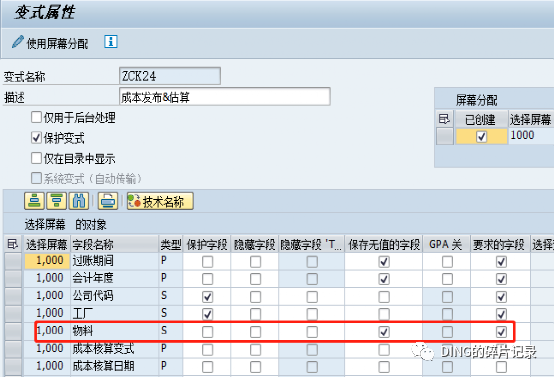This screenshot has height=377, width=554.
Task: Click the 物料 field name cell
Action: click(114, 331)
